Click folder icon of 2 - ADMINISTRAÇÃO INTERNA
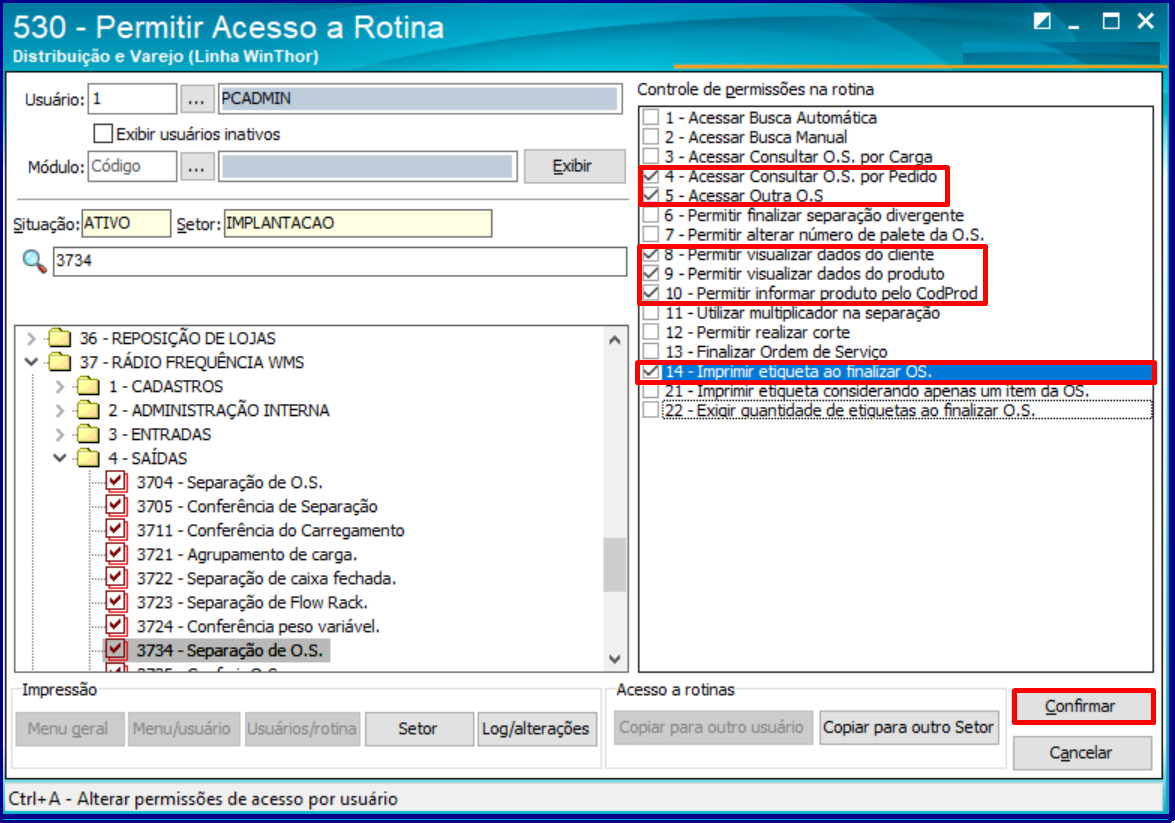The height and width of the screenshot is (823, 1175). tap(88, 411)
